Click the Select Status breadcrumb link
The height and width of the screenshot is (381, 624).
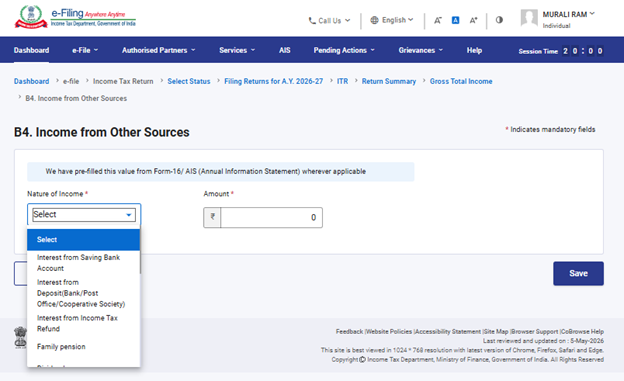click(x=189, y=81)
